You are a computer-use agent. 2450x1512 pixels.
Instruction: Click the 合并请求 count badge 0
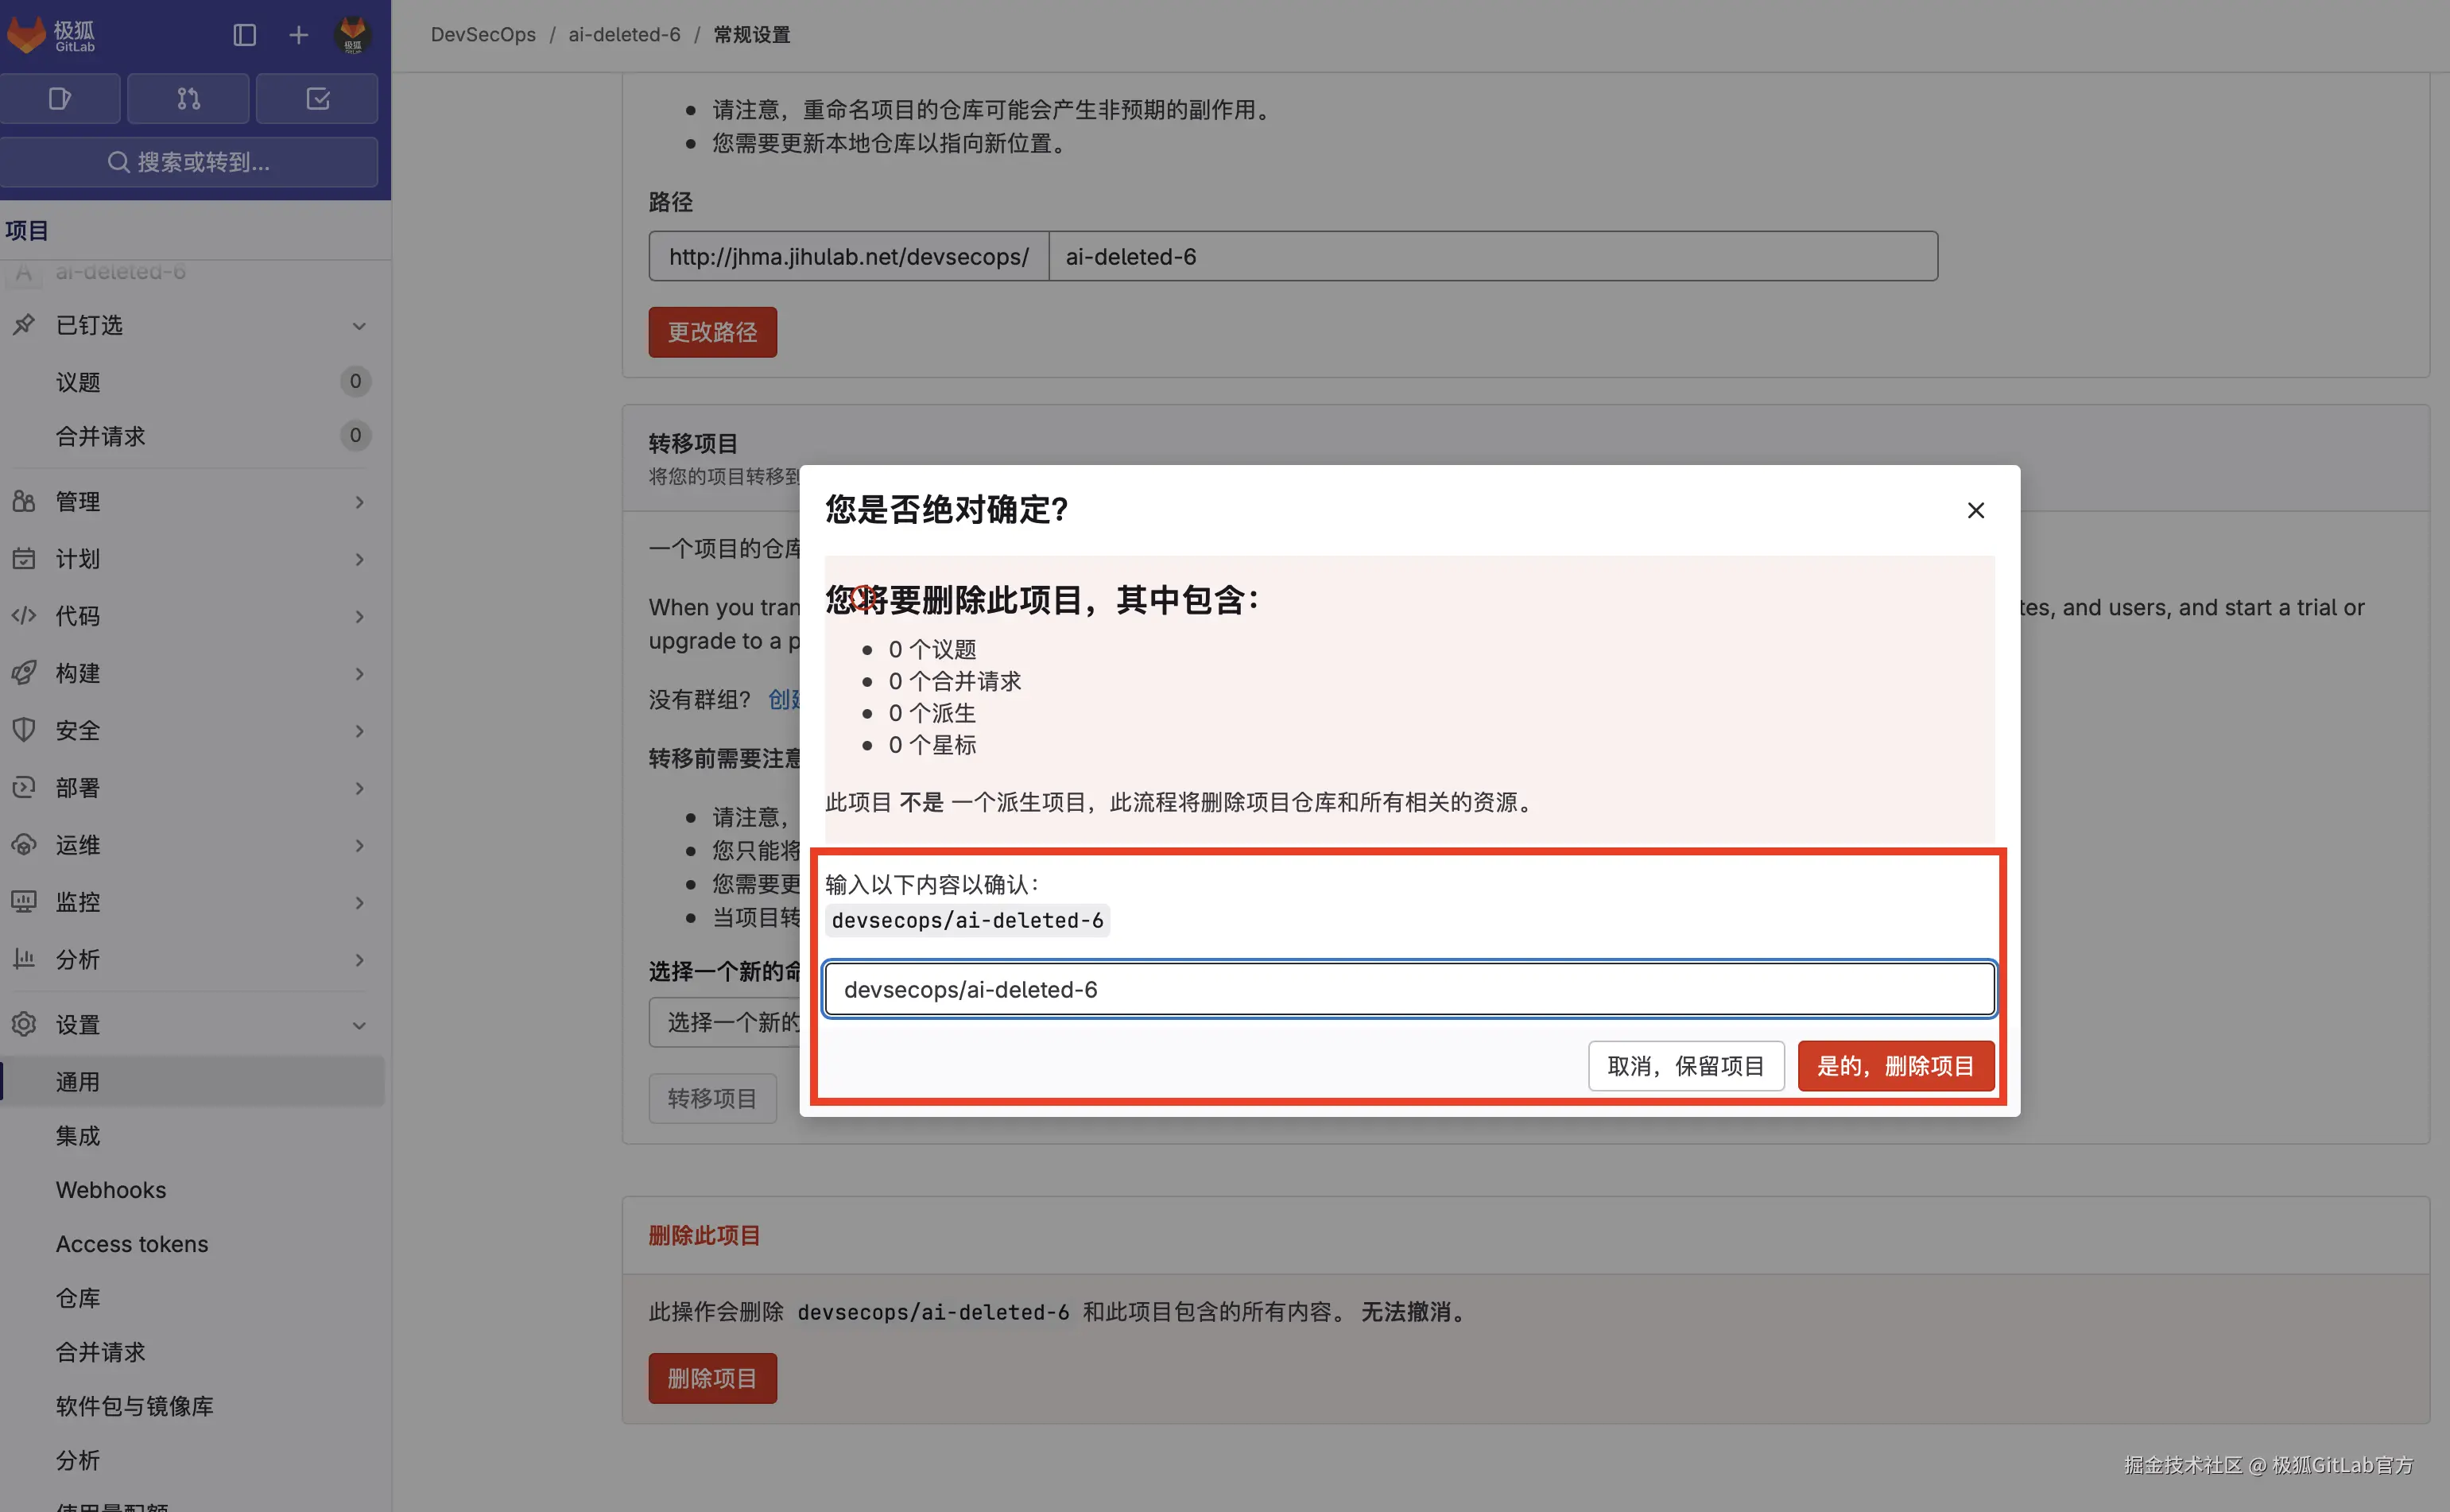coord(355,434)
